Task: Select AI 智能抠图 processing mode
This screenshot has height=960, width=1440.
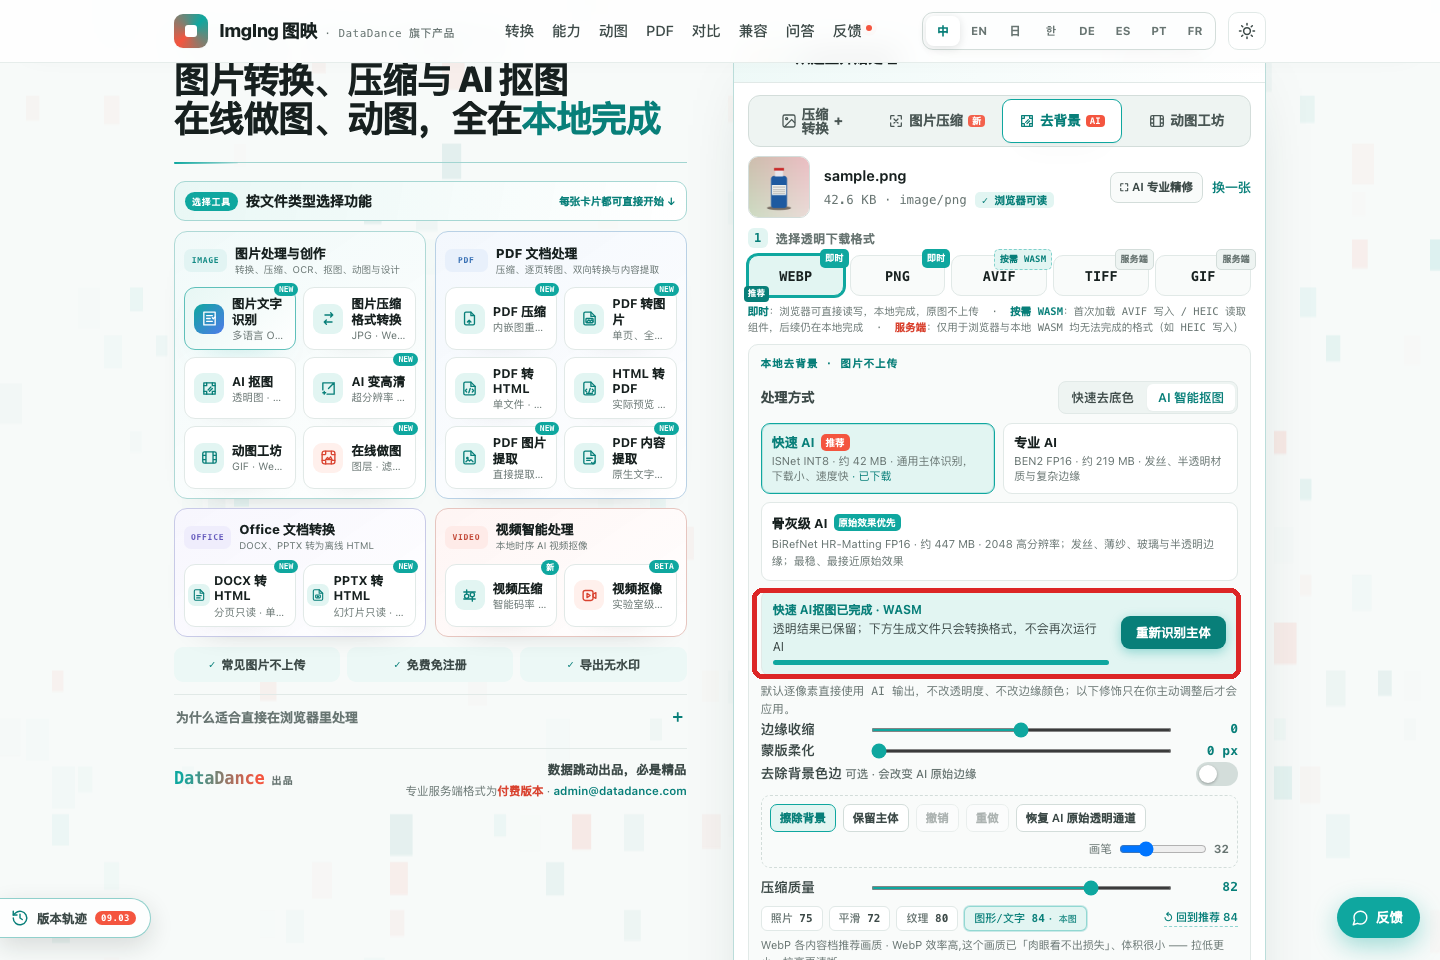Action: click(1191, 398)
